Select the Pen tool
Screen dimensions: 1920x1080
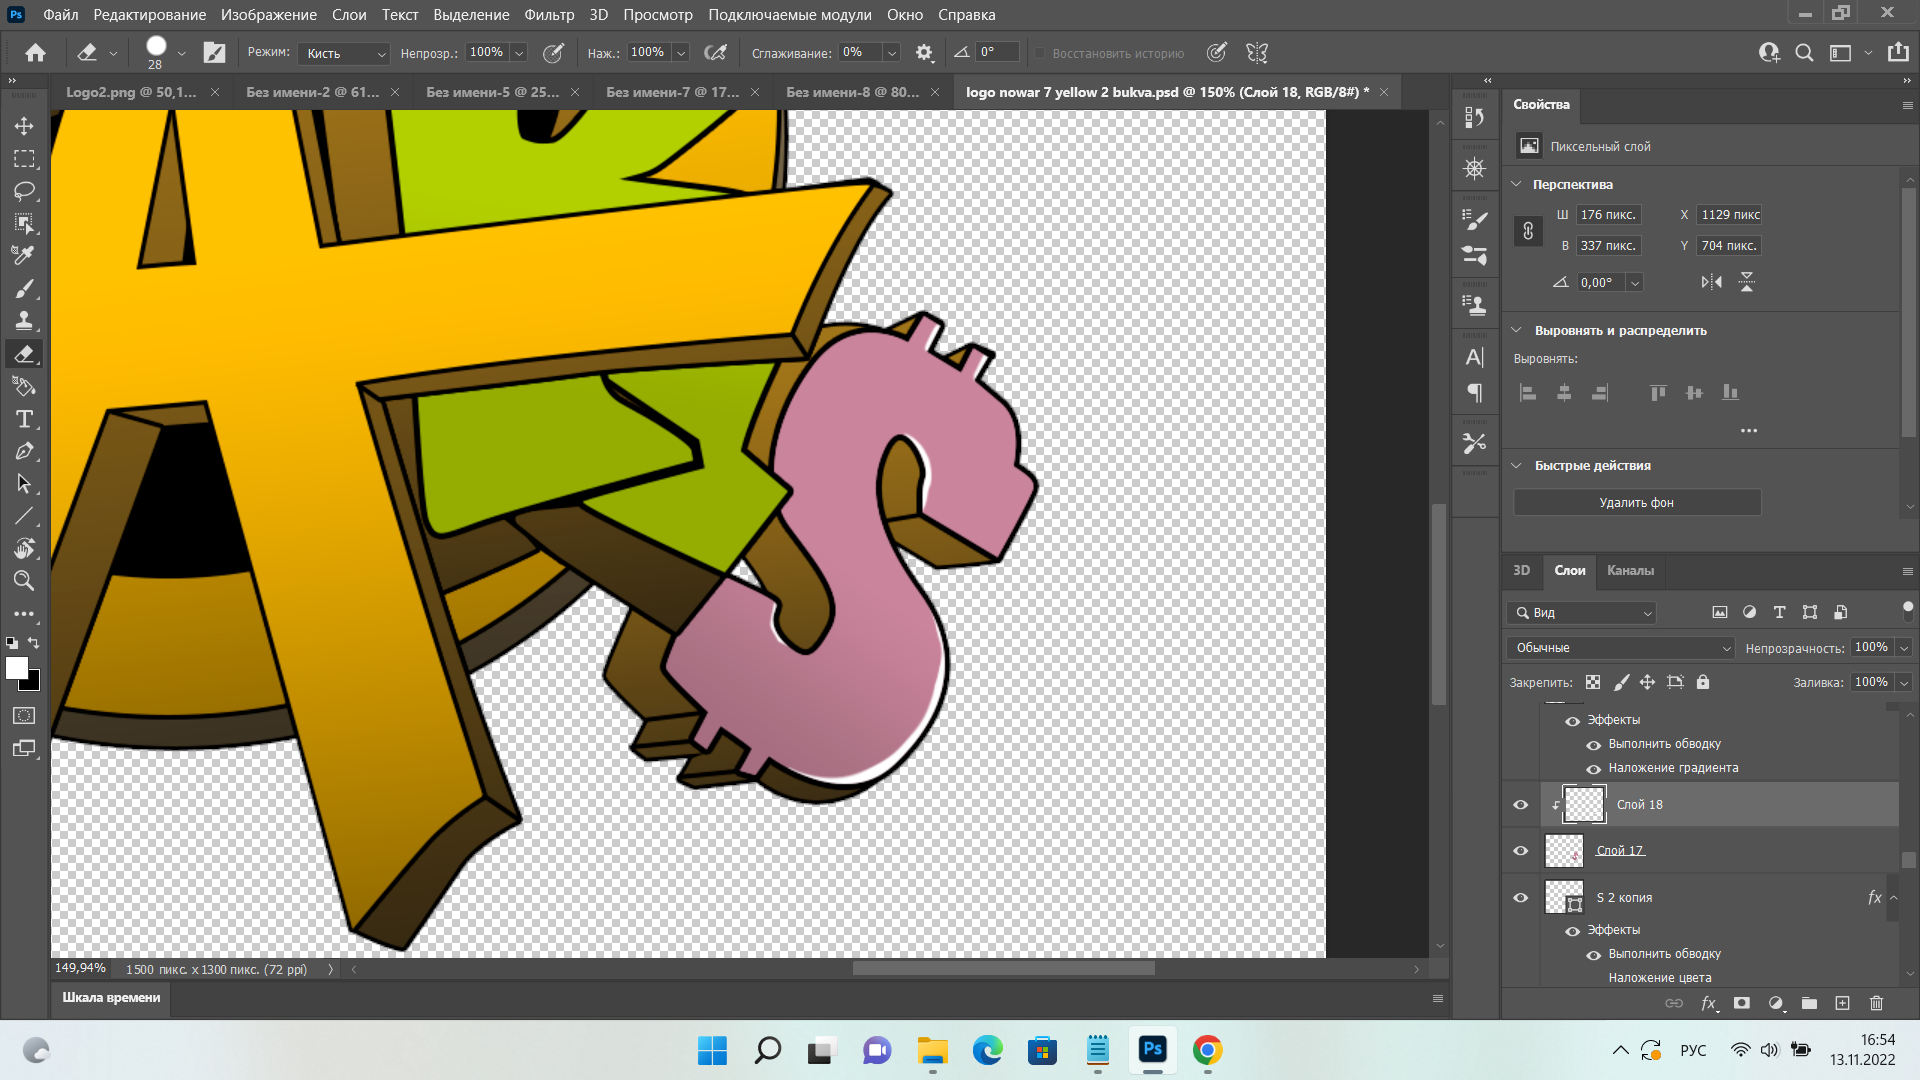point(24,451)
